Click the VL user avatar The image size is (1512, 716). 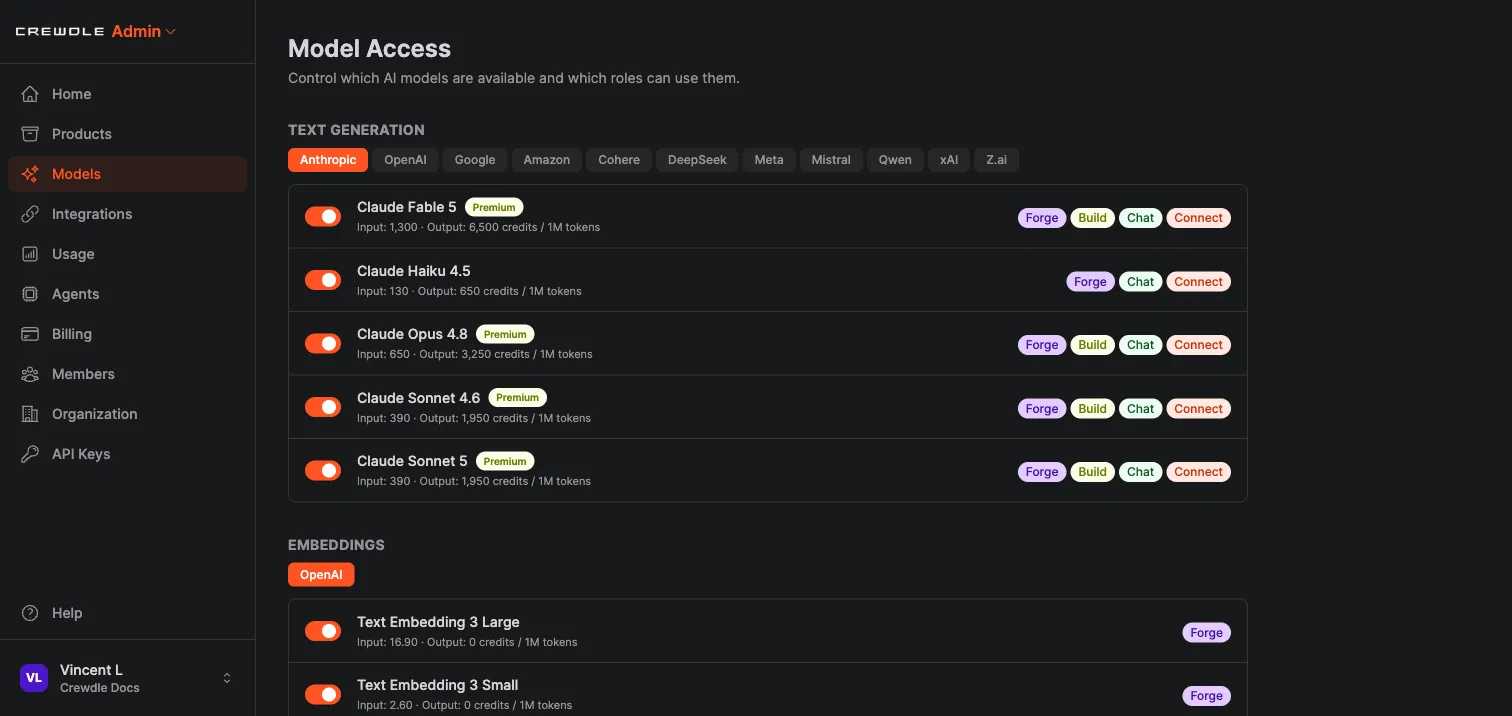34,678
